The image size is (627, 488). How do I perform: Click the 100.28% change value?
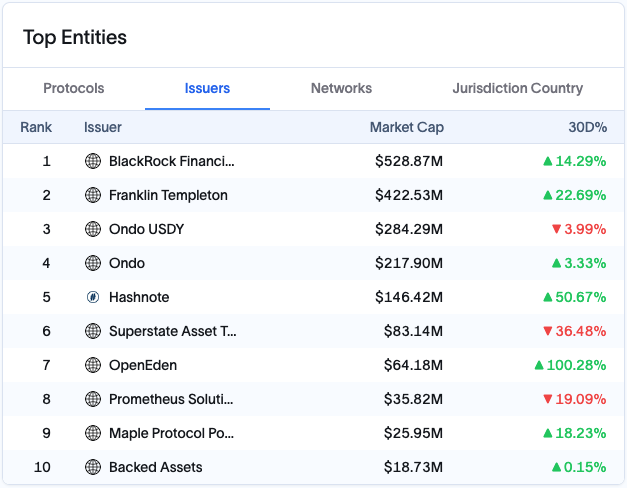576,365
